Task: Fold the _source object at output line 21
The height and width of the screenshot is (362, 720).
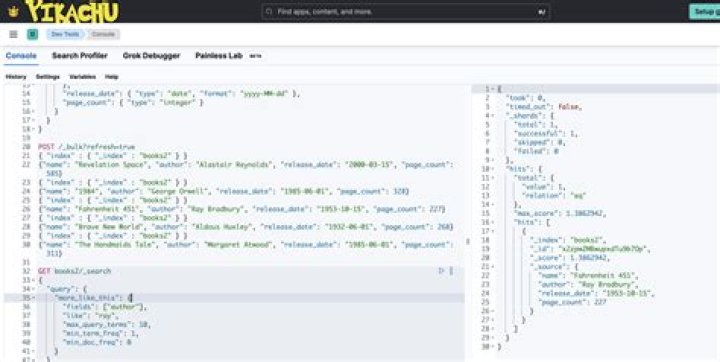Action: point(493,267)
